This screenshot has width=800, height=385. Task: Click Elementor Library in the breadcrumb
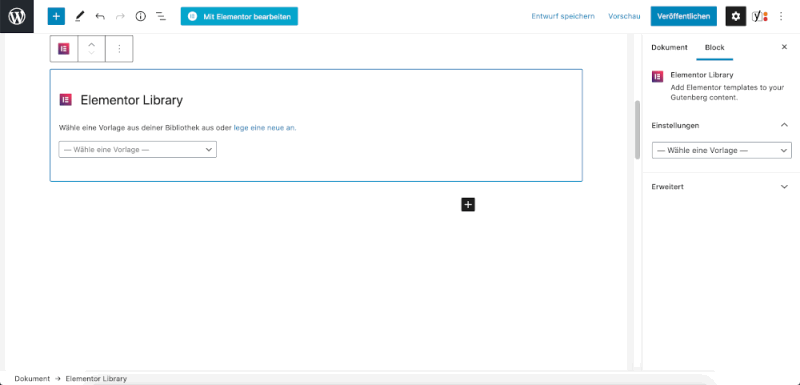pos(96,379)
